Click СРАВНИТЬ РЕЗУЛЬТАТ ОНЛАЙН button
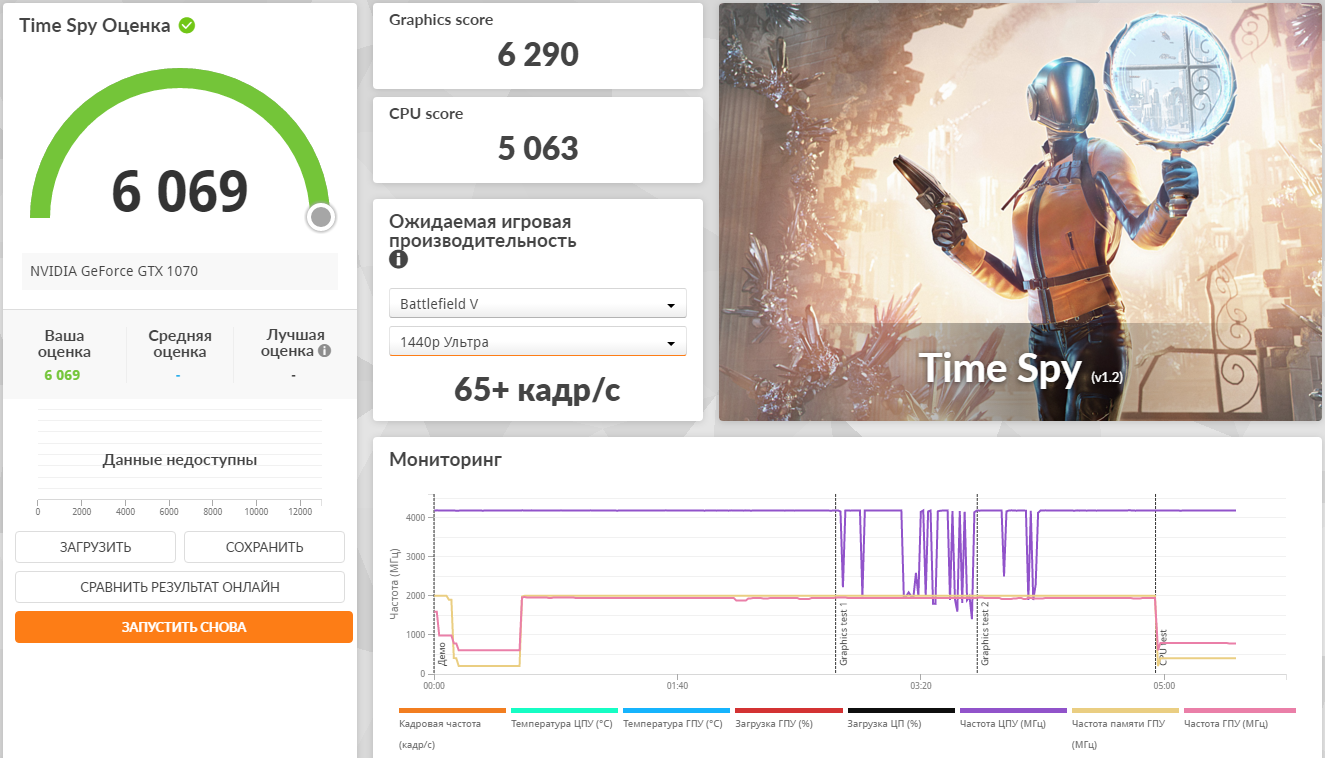The width and height of the screenshot is (1325, 758). (180, 587)
